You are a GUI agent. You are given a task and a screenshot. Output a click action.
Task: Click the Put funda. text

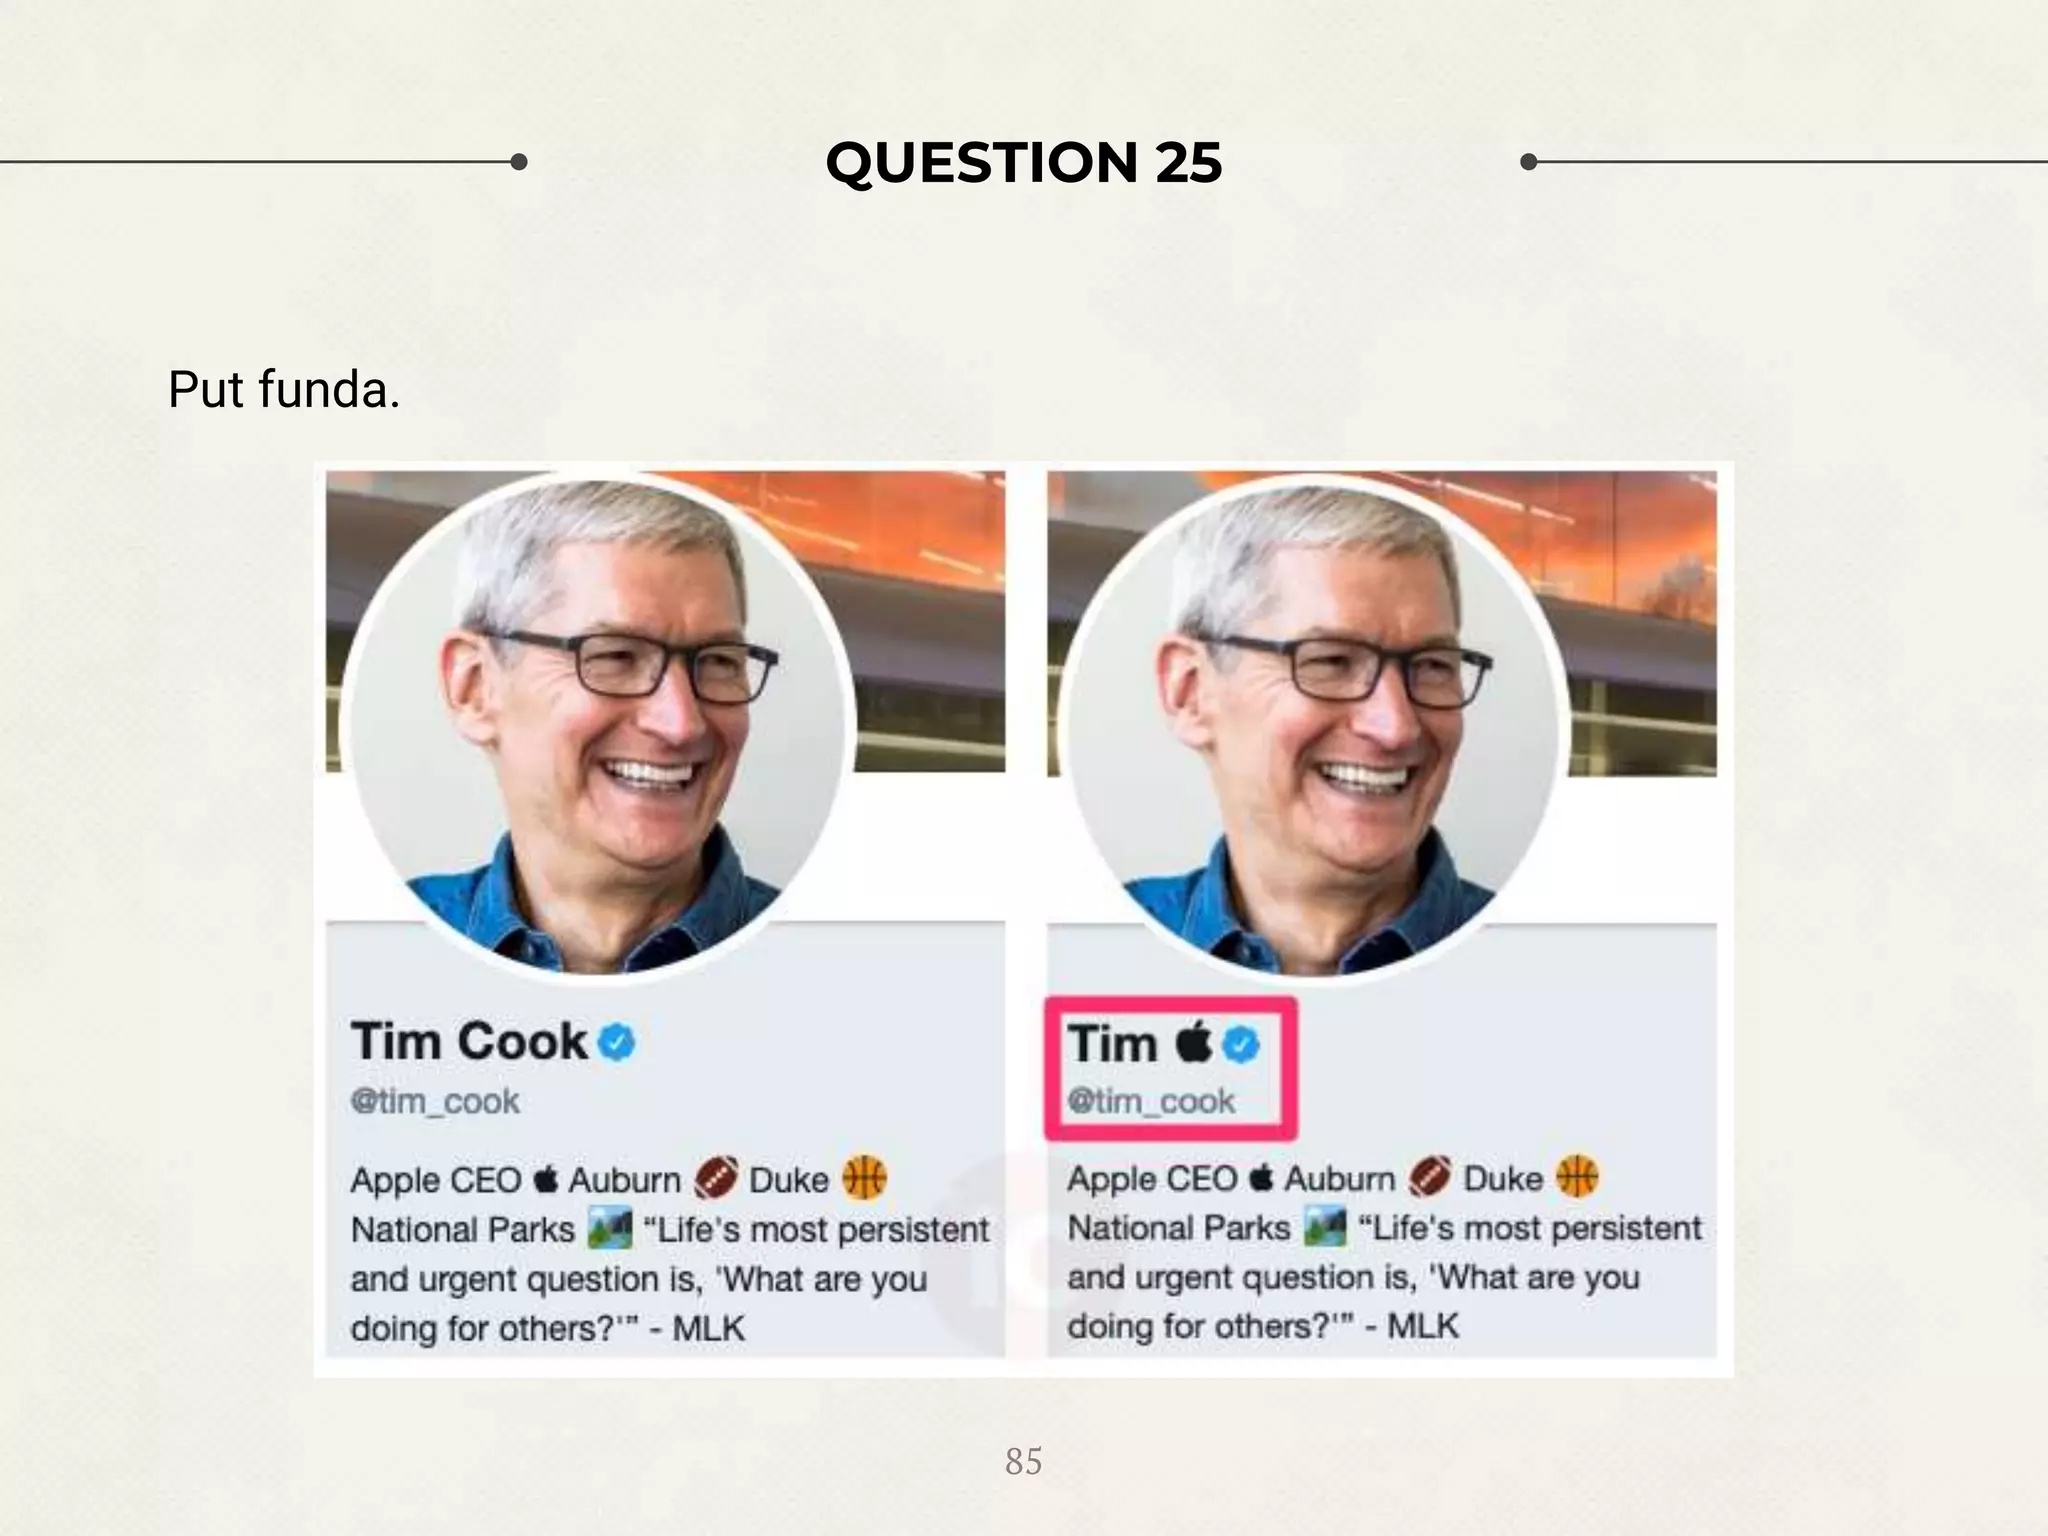coord(284,390)
